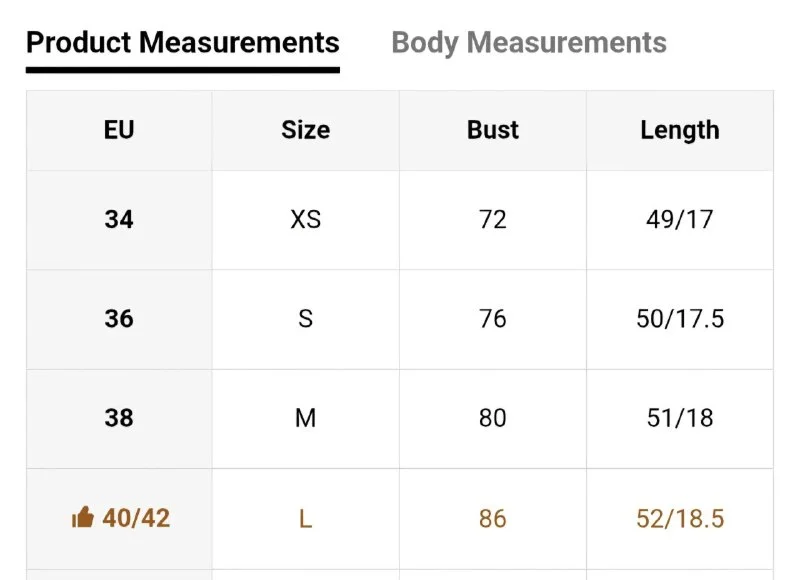Viewport: 800px width, 580px height.
Task: Select the recommended 40/42 size label
Action: 136,518
